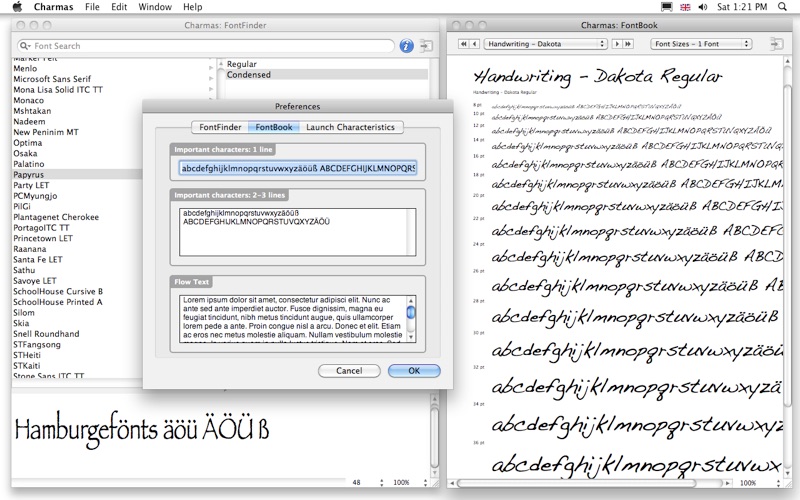Switch to Launch Characteristics tab

tap(351, 127)
